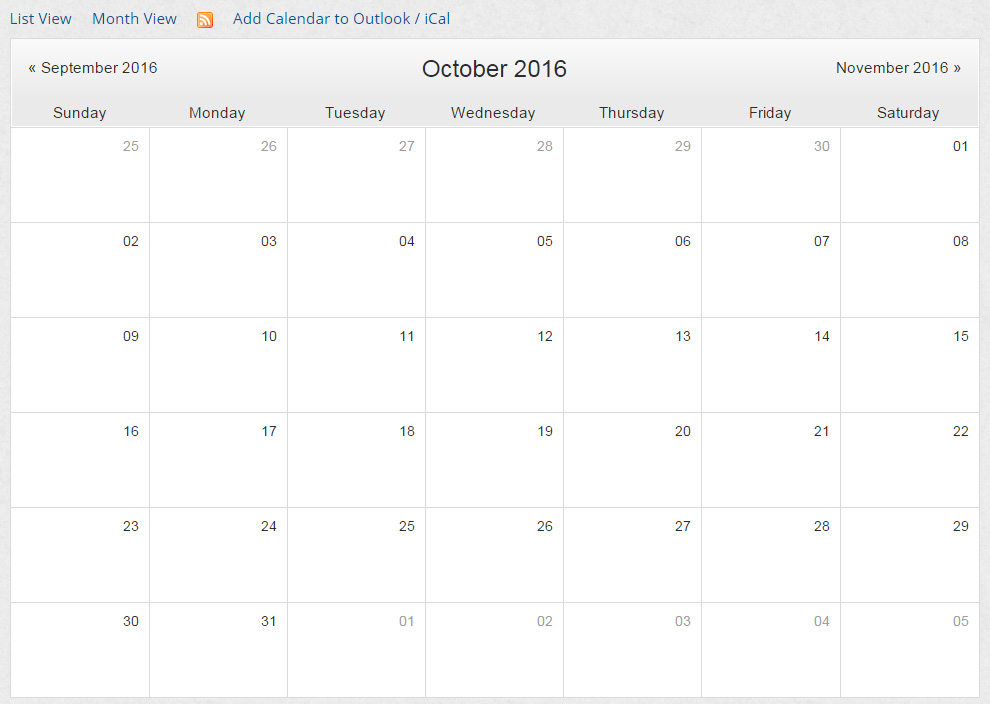Viewport: 990px width, 704px height.
Task: Select October 05 Wednesday cell
Action: (x=494, y=270)
